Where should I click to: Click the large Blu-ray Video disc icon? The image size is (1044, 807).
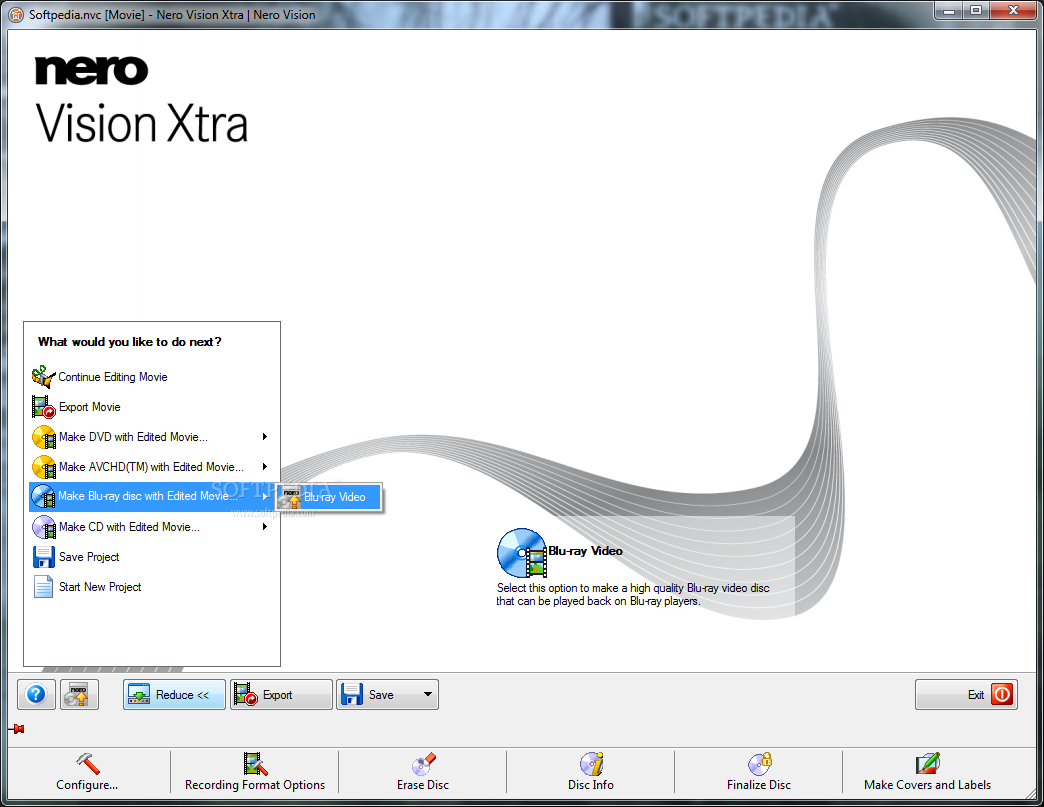point(522,553)
